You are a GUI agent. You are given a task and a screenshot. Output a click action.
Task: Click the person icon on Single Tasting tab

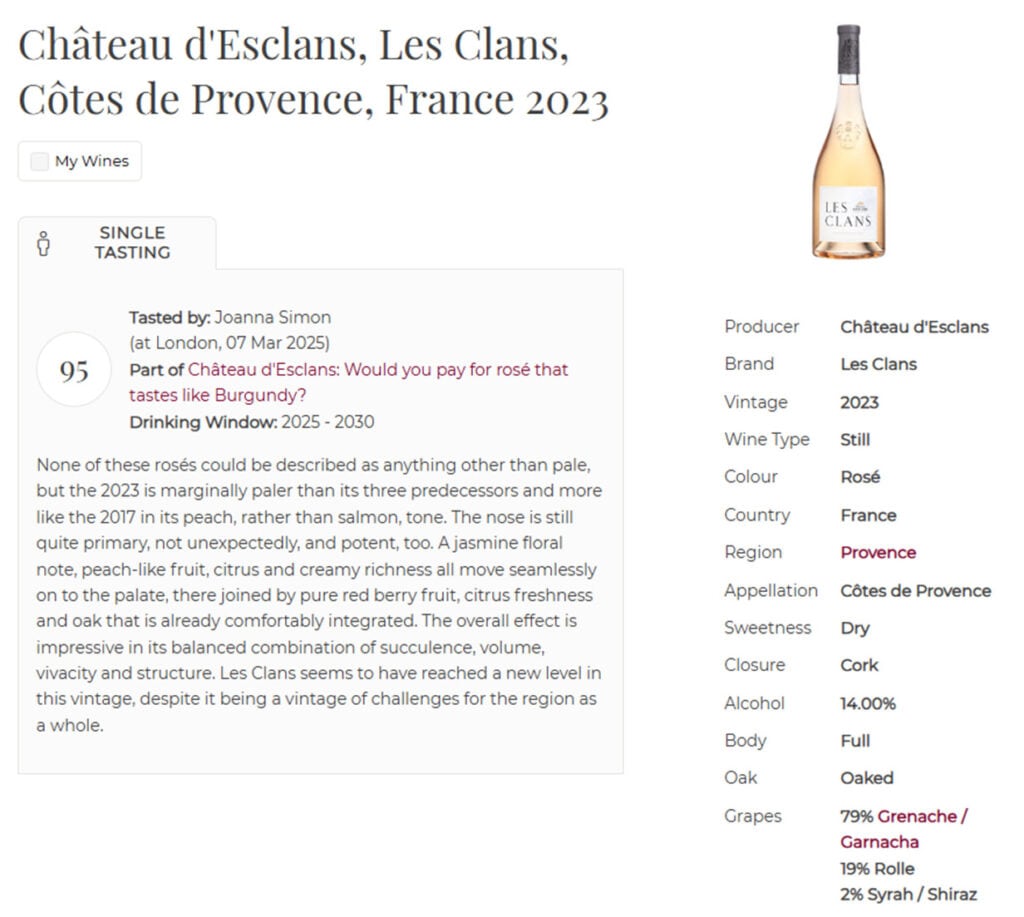(43, 243)
